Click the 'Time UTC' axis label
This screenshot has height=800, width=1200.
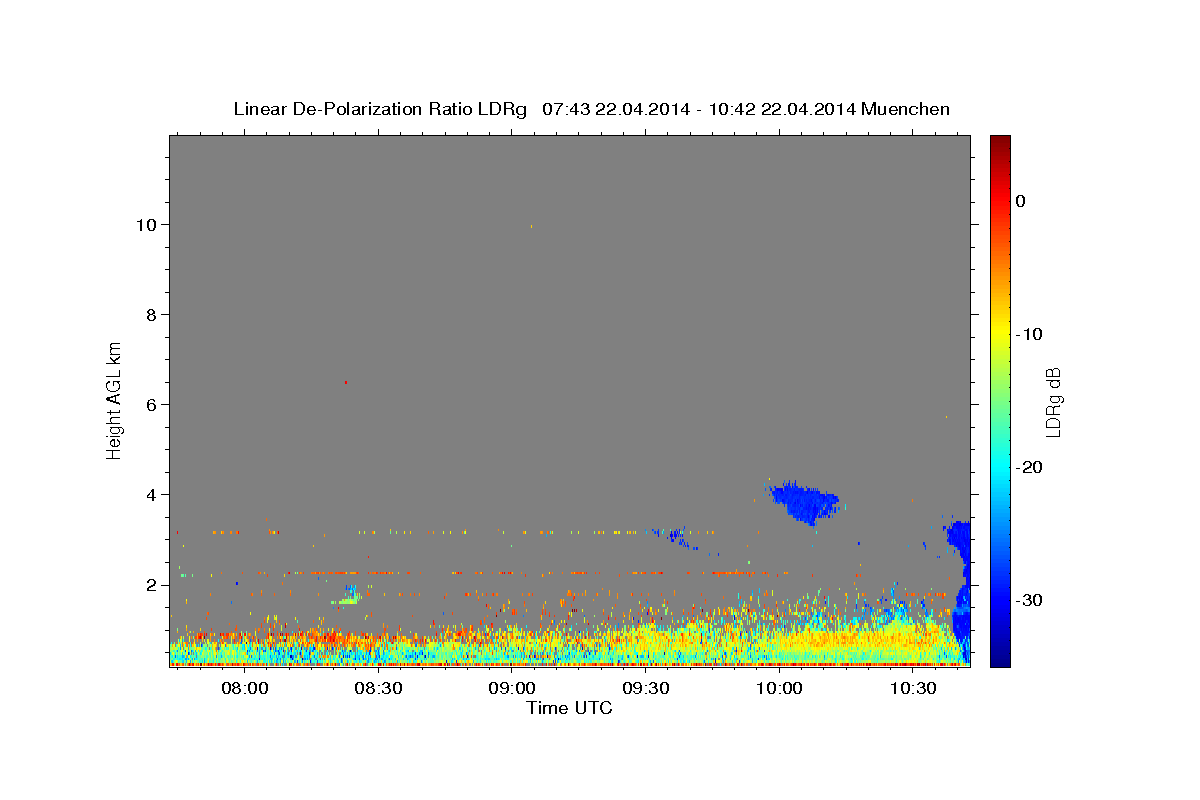point(569,708)
